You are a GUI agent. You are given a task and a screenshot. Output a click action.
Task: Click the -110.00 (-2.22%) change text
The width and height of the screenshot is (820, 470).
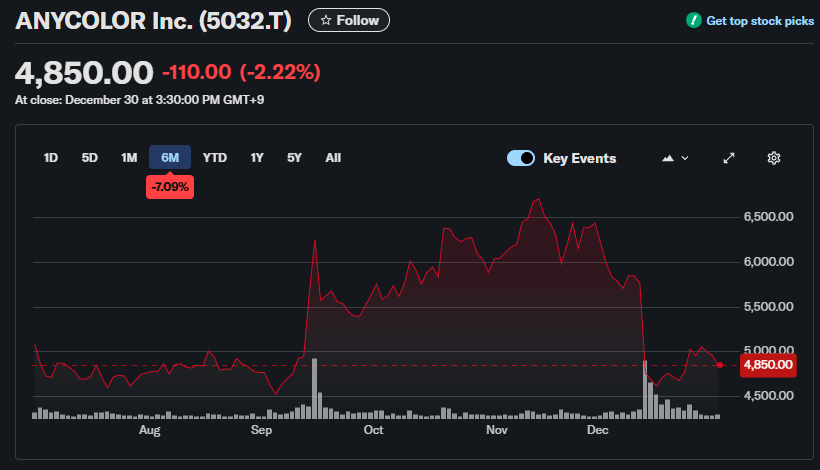[x=241, y=72]
